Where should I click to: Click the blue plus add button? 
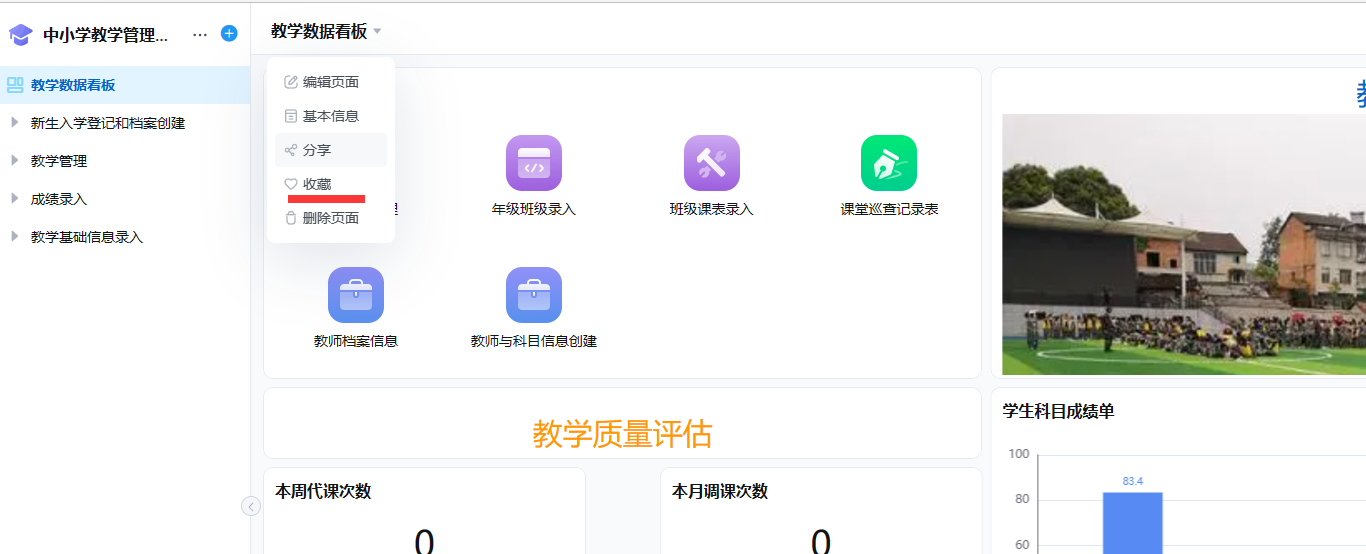229,33
